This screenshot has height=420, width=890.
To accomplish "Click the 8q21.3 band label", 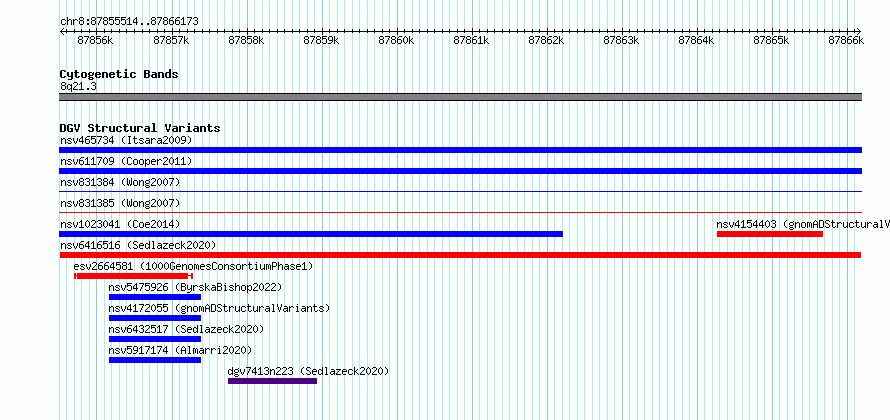I will pyautogui.click(x=78, y=86).
